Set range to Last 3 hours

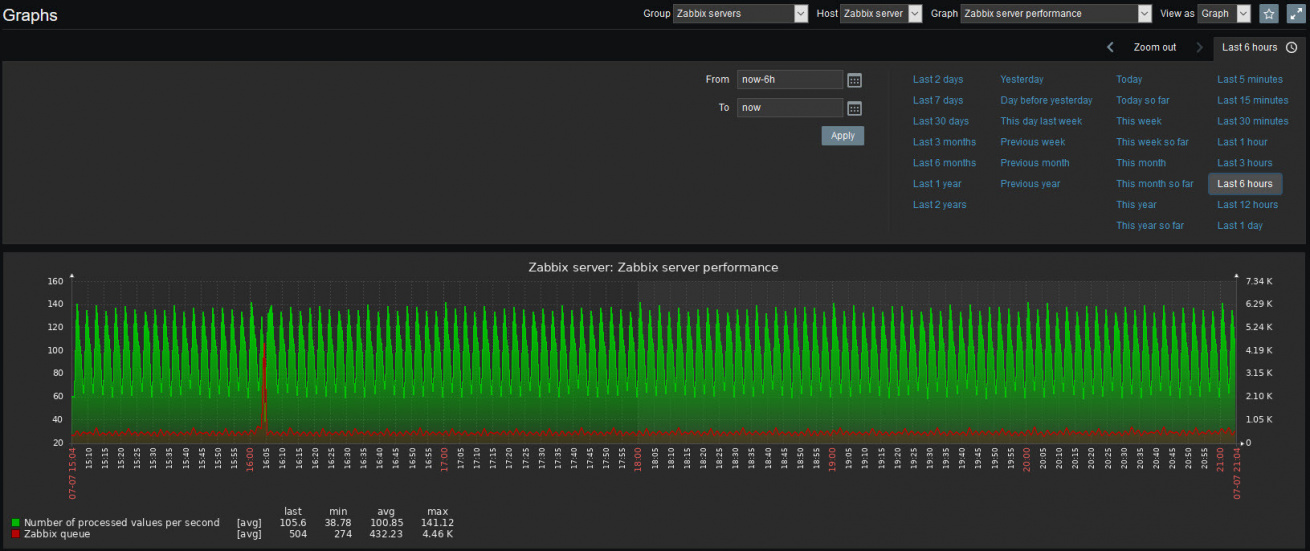[x=1245, y=163]
